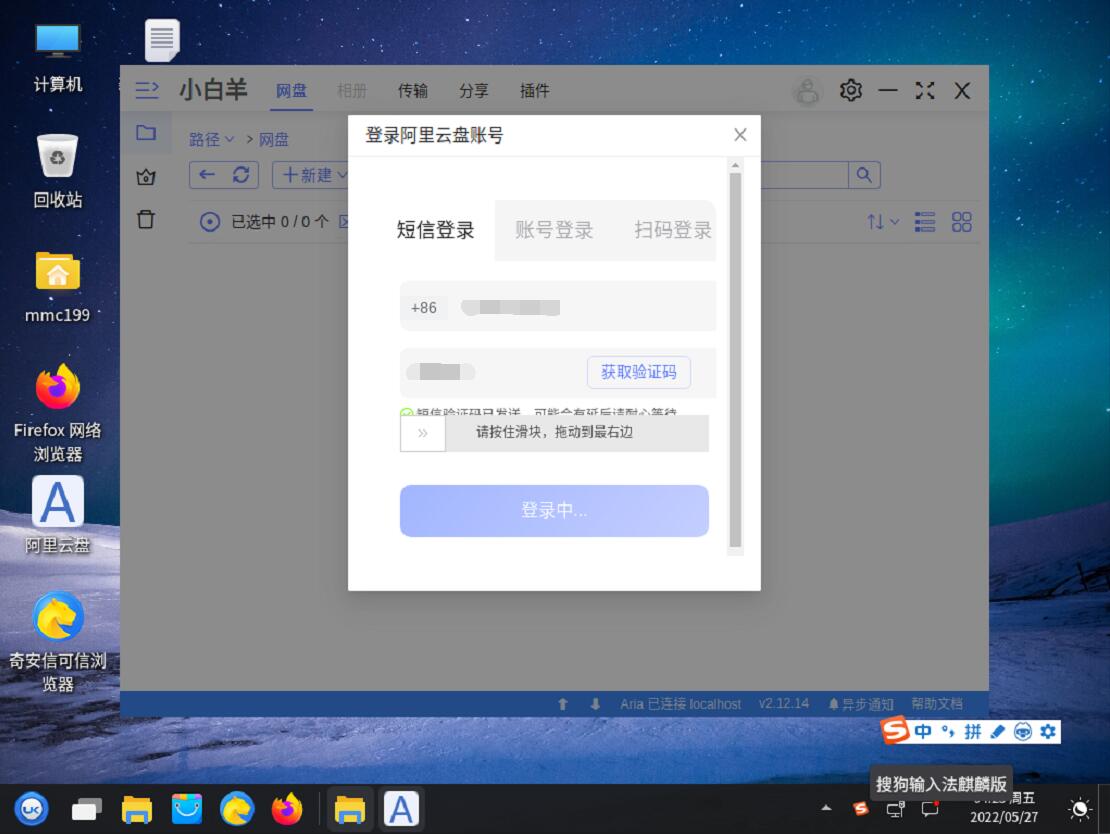The width and height of the screenshot is (1110, 834).
Task: Close the 登录阿里云盘账号 dialog
Action: (740, 135)
